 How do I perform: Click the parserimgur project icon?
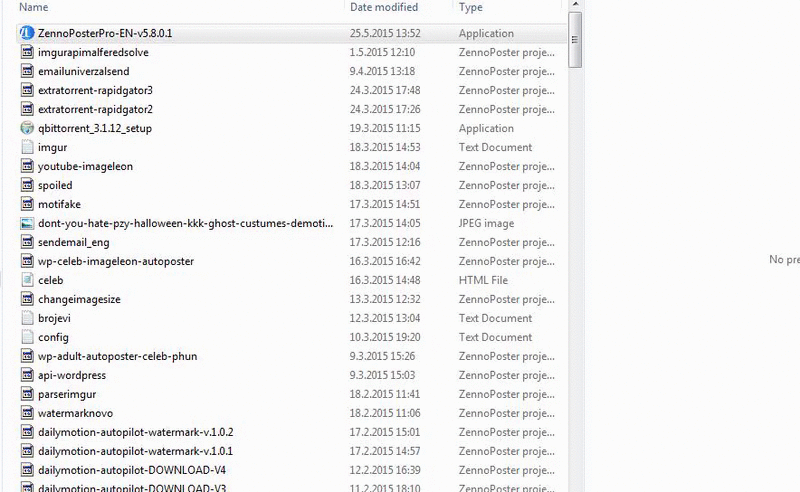27,394
